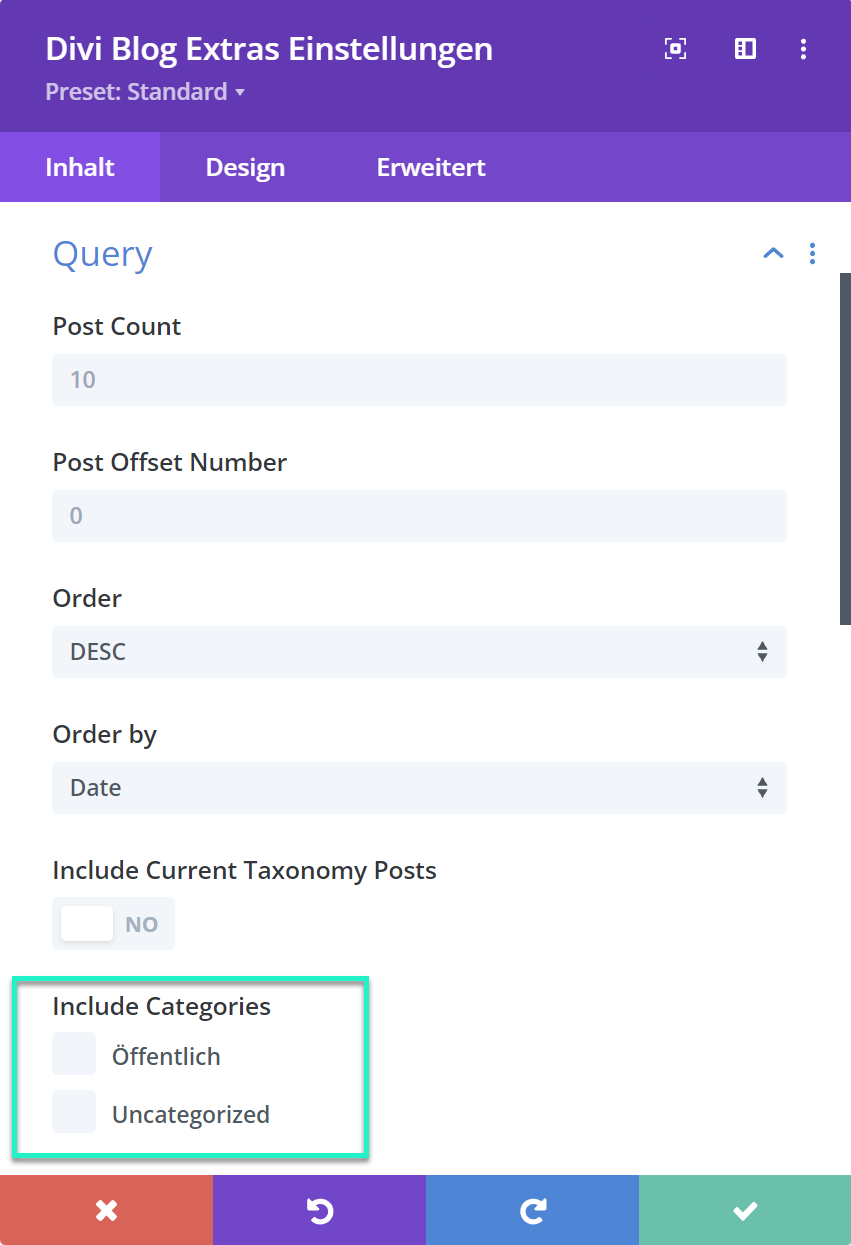Image resolution: width=851 pixels, height=1245 pixels.
Task: Open the Order DESC dropdown
Action: coord(419,652)
